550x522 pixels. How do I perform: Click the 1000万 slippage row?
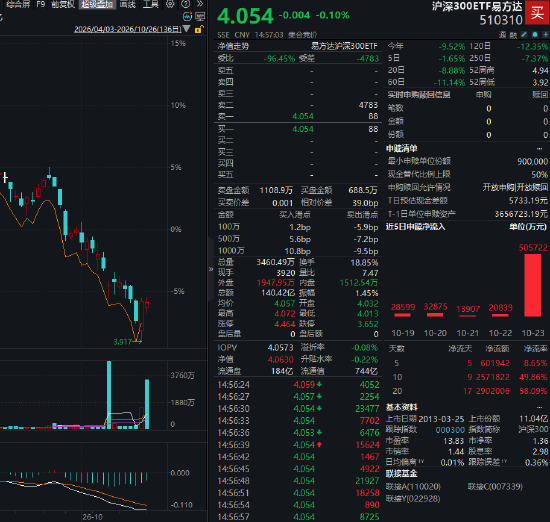tap(298, 251)
